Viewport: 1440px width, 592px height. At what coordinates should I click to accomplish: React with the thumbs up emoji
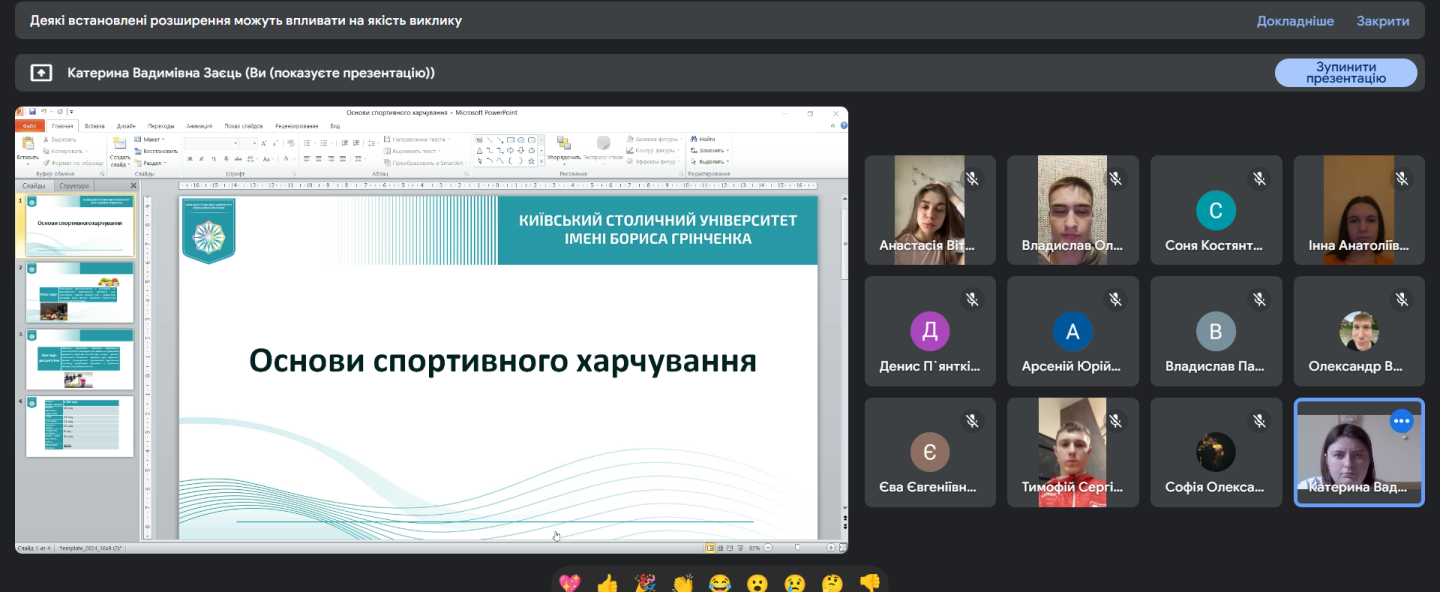(607, 583)
